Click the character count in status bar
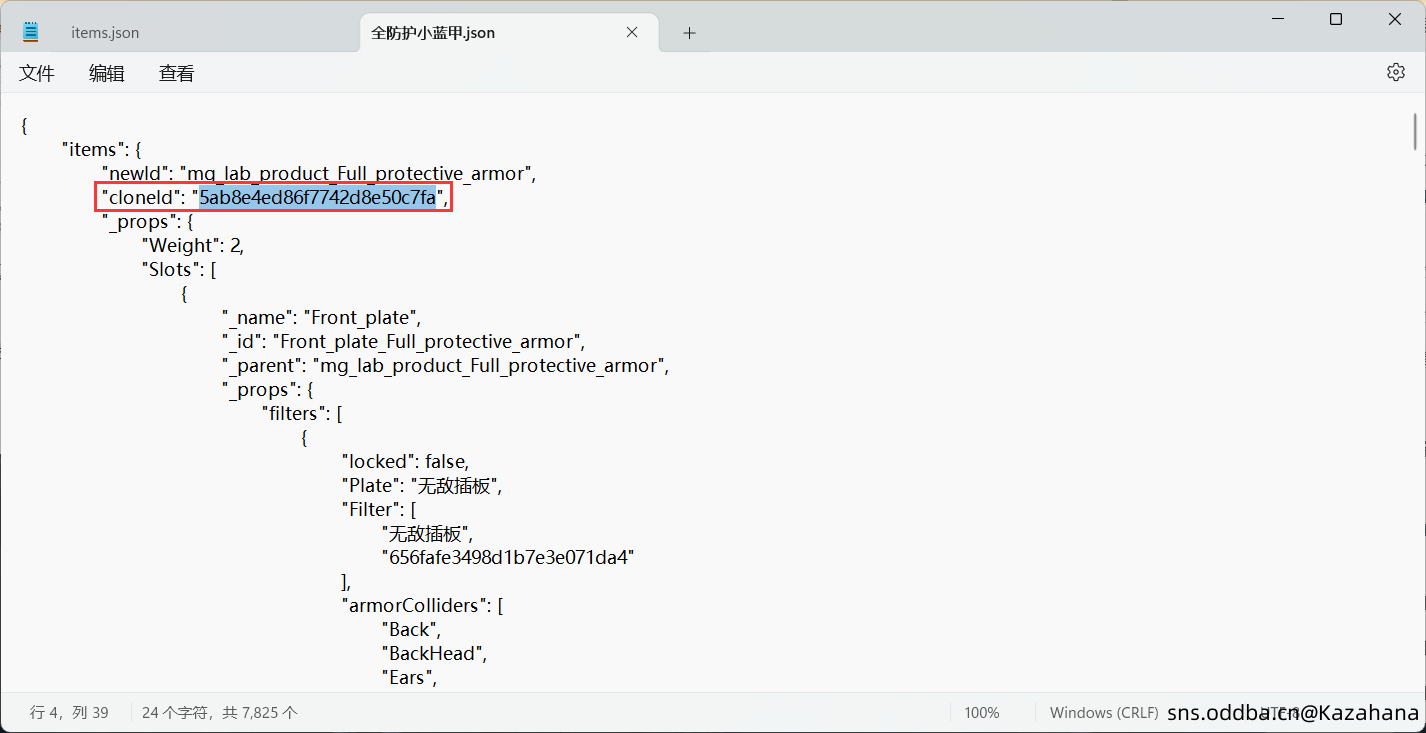 click(x=219, y=713)
